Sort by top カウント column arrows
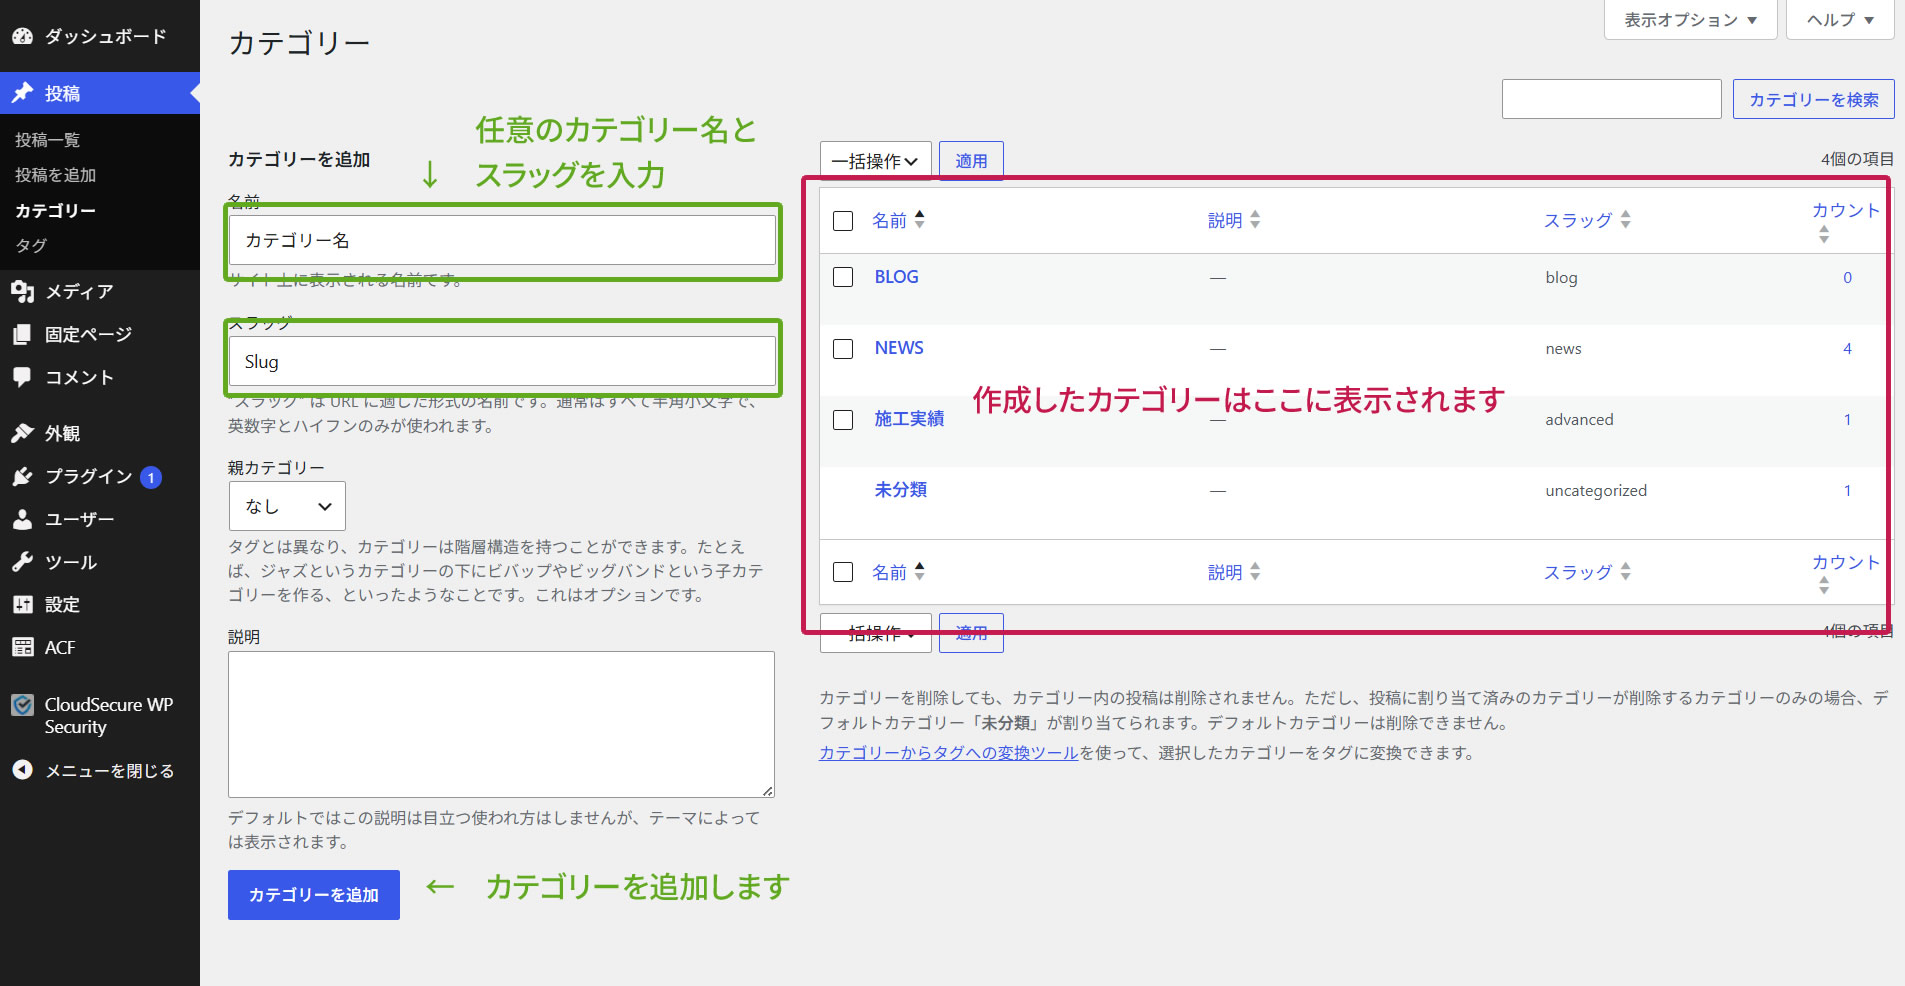This screenshot has height=986, width=1905. [x=1824, y=234]
